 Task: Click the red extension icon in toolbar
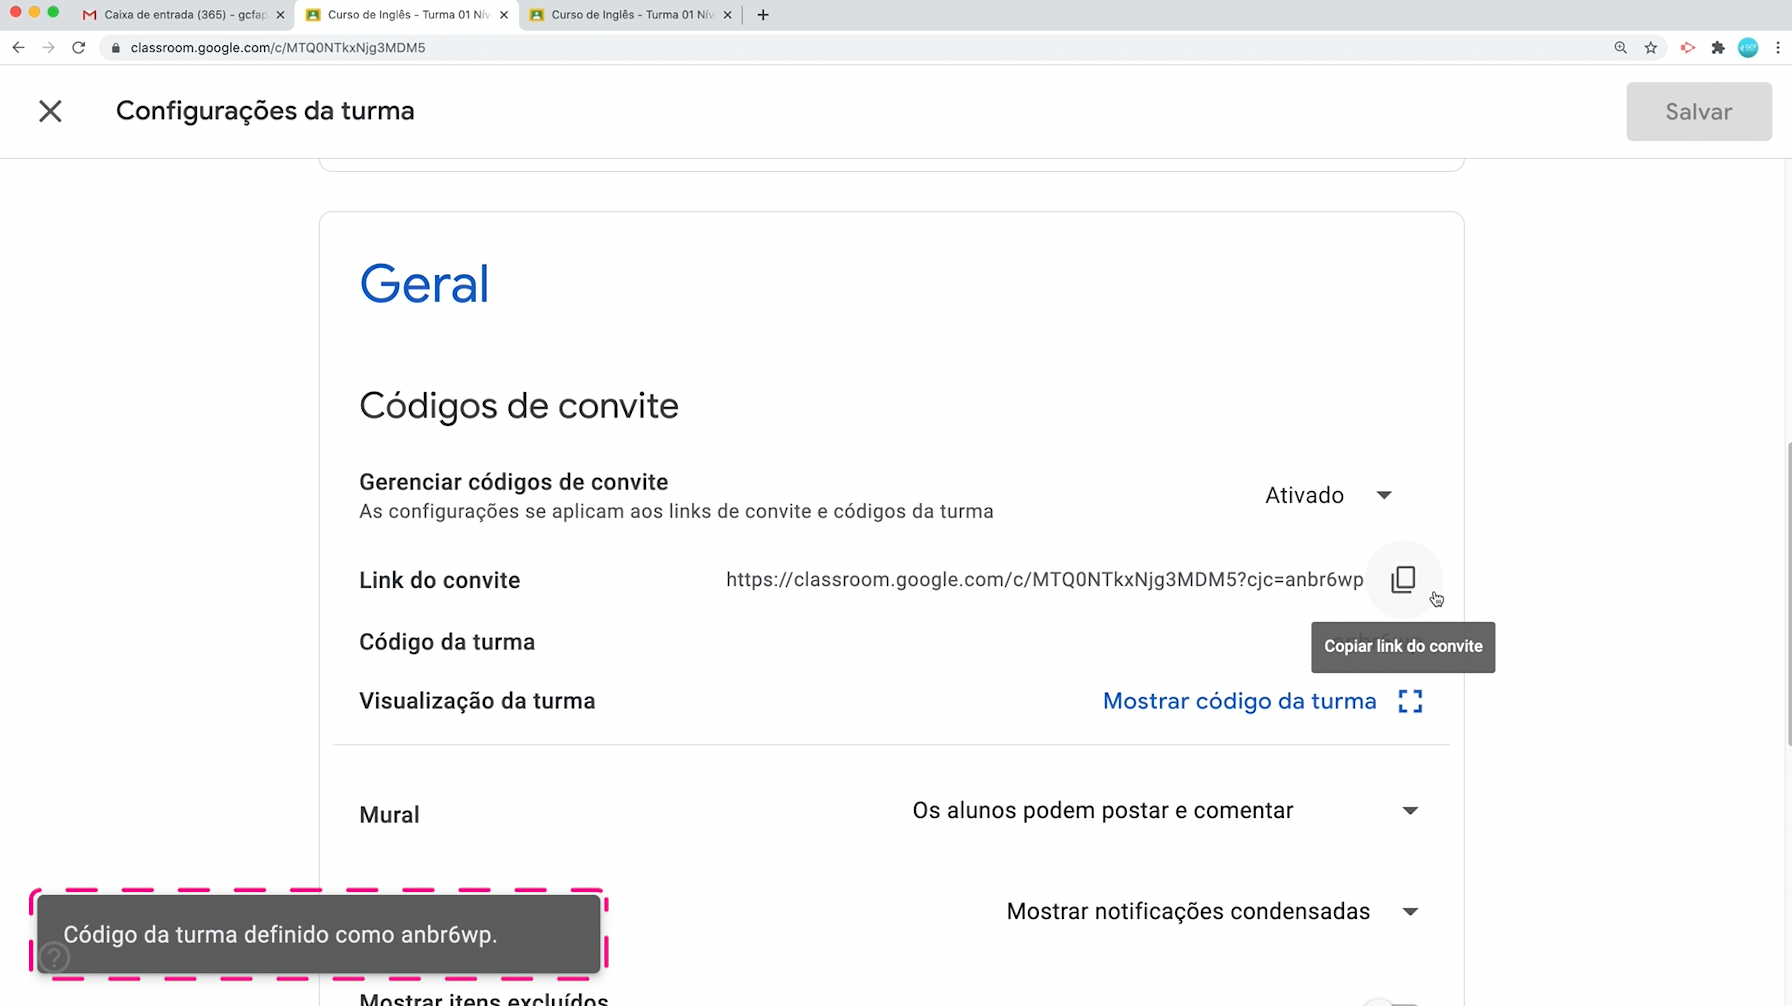click(x=1688, y=47)
